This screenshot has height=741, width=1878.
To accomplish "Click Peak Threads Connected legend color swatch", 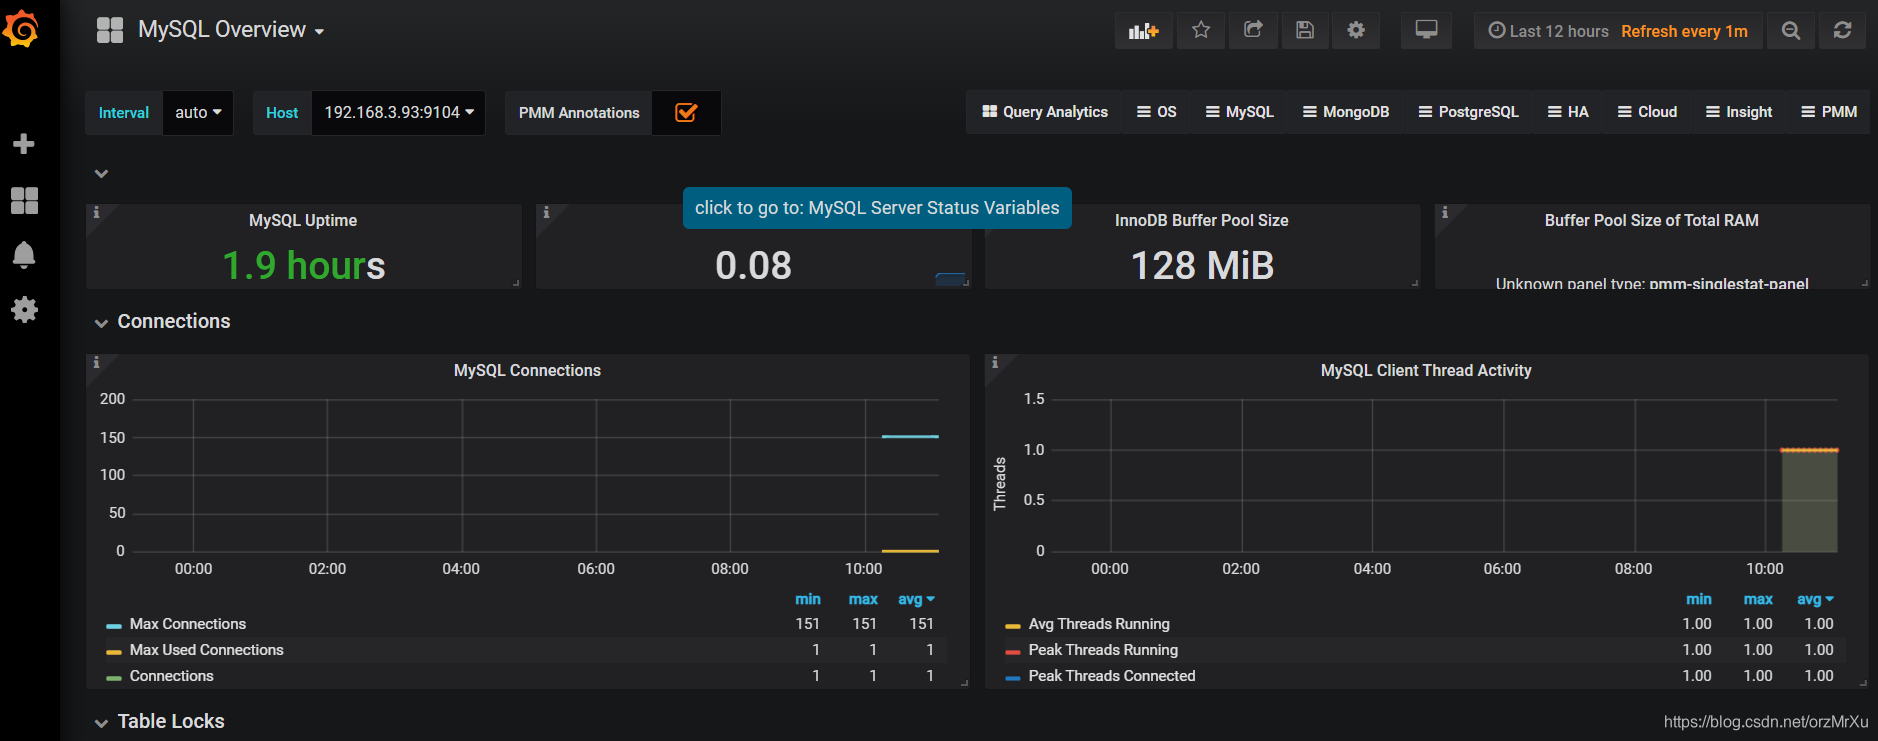I will 1013,677.
